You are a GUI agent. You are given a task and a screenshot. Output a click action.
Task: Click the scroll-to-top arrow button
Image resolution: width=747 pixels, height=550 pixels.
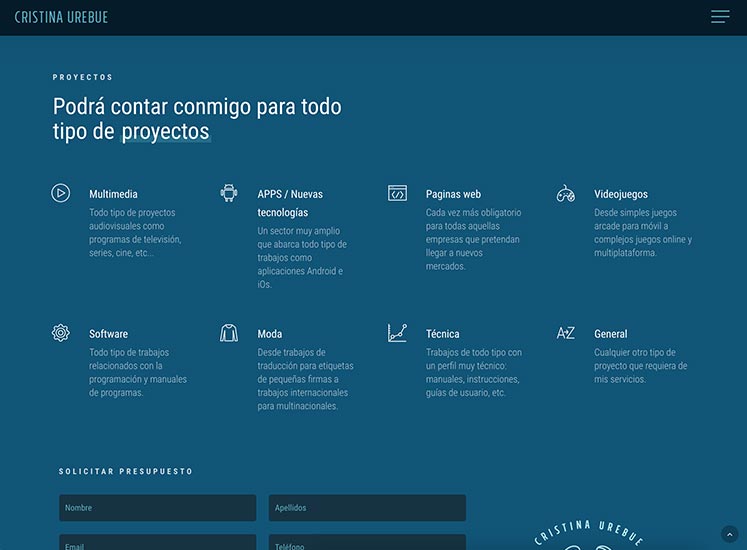(x=729, y=534)
